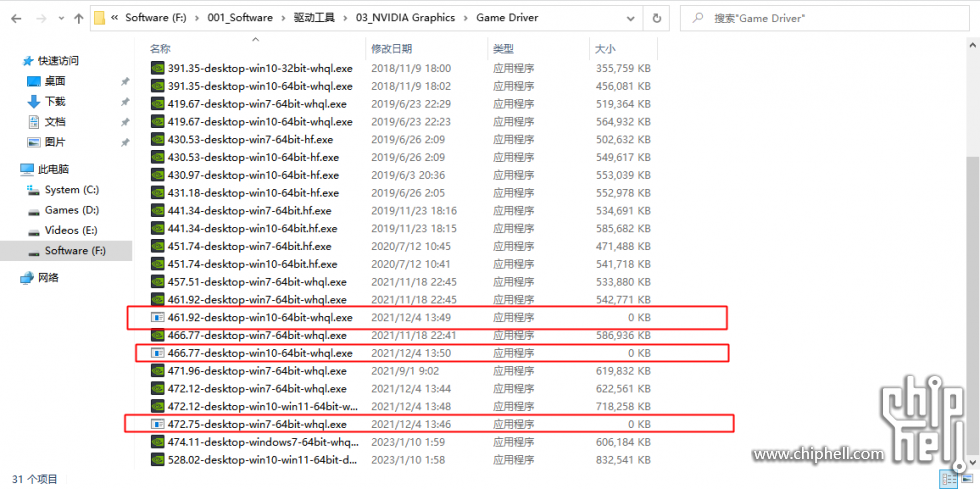The height and width of the screenshot is (489, 980).
Task: Select 431.18-desktop-win10-64bit-hf.exe file
Action: click(253, 193)
